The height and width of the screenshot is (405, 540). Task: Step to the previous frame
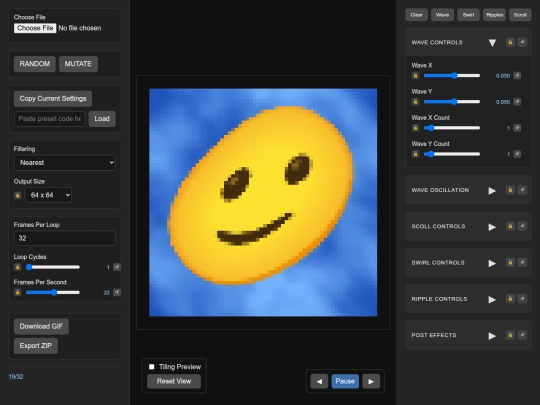(319, 381)
